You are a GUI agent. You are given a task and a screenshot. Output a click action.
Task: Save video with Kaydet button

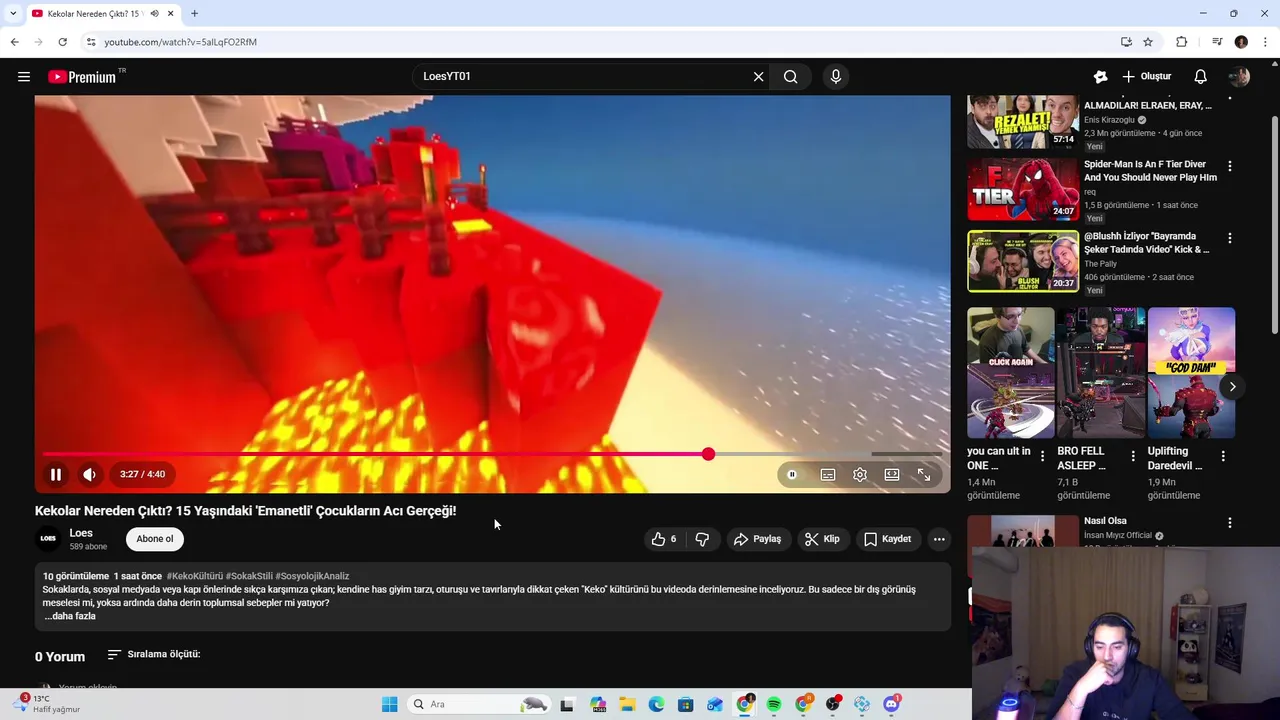888,539
